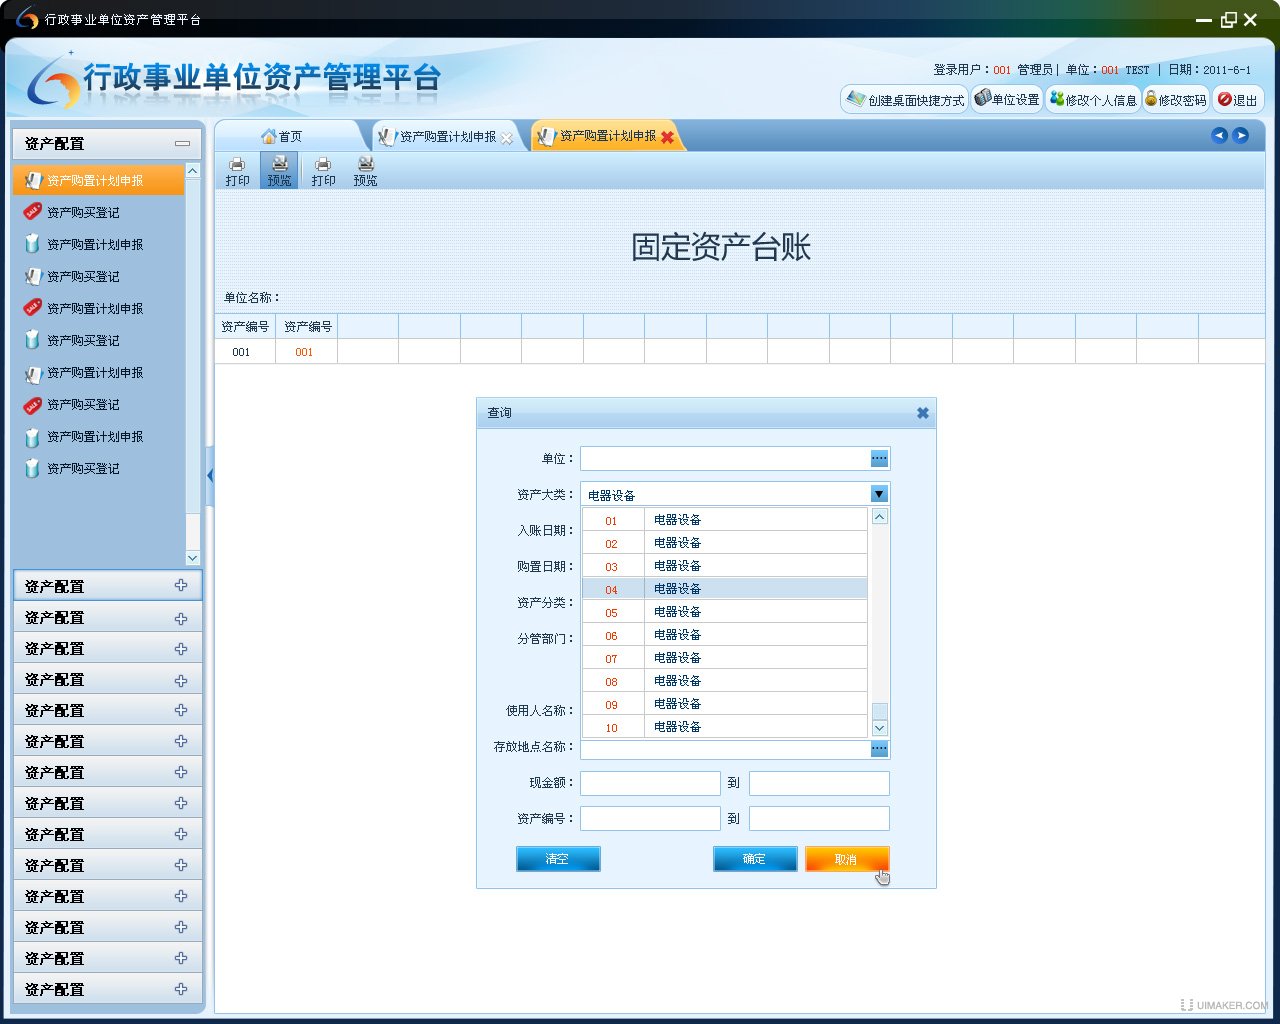Click the 固定资产台账 report title
1280x1024 pixels.
pos(721,247)
